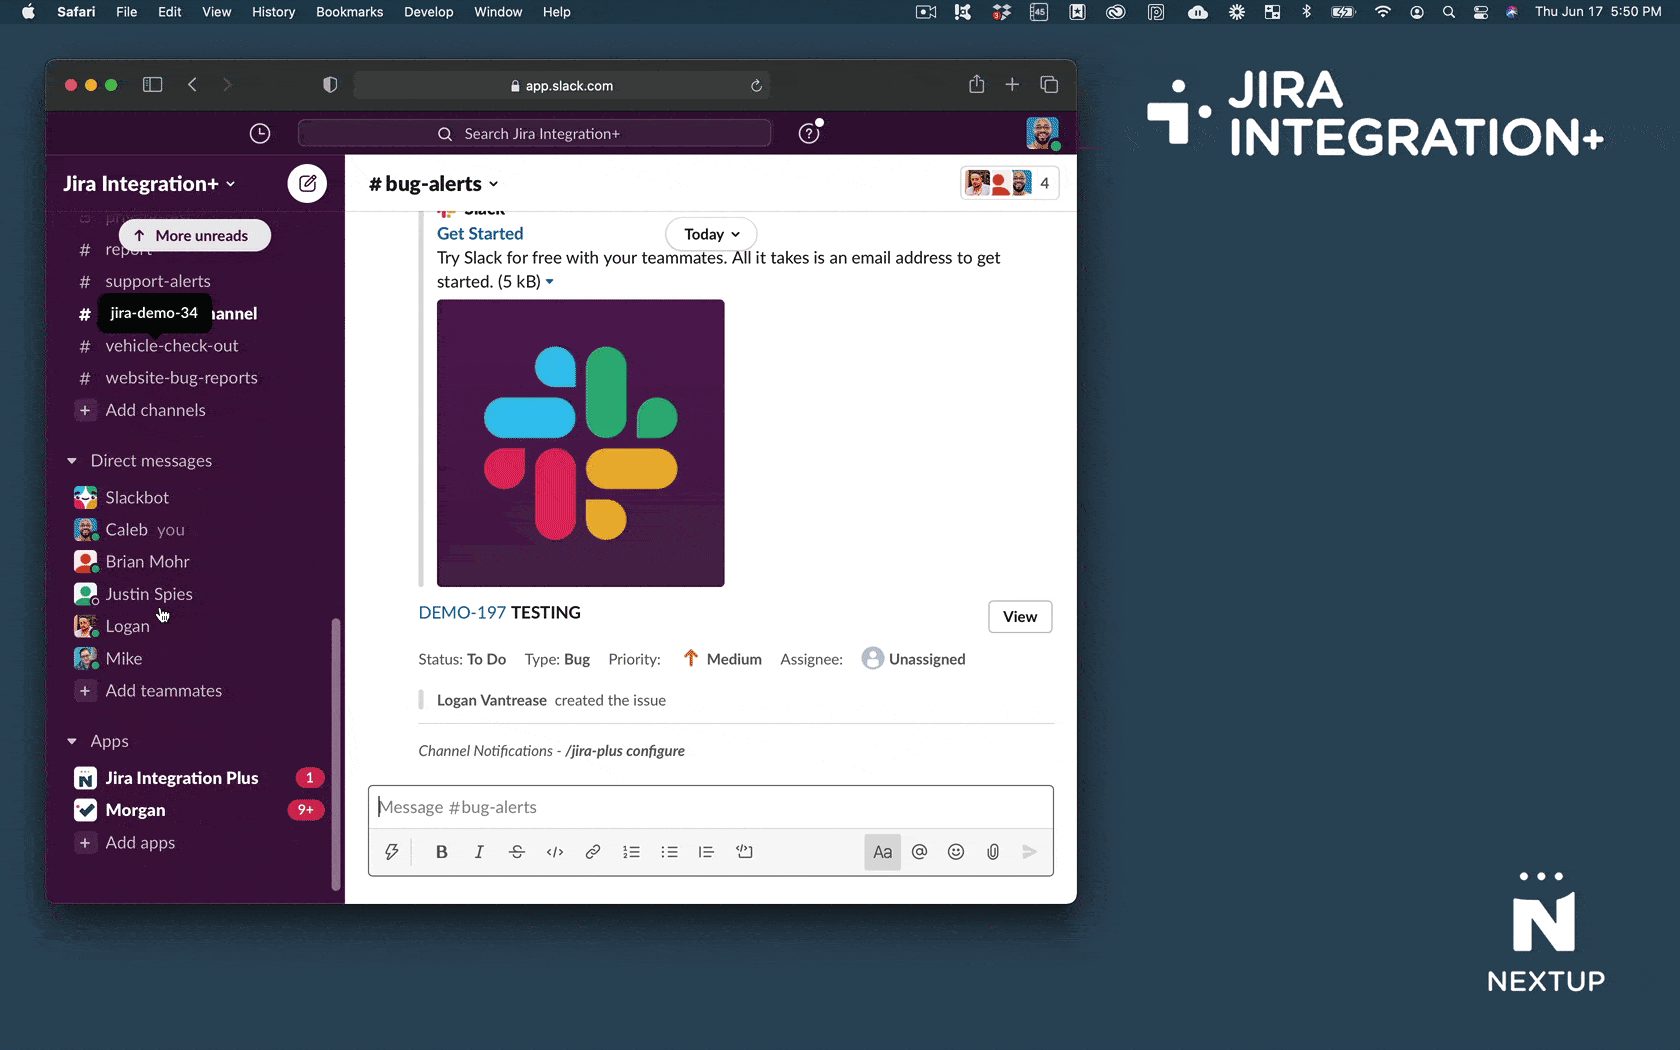Open Slack help question mark icon
This screenshot has width=1680, height=1050.
pos(809,134)
